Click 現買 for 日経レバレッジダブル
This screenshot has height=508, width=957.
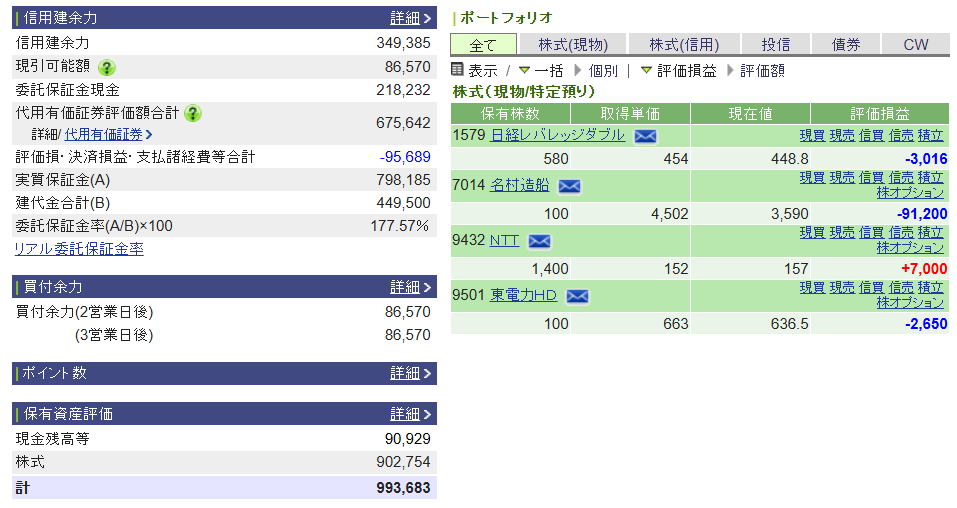pos(811,135)
